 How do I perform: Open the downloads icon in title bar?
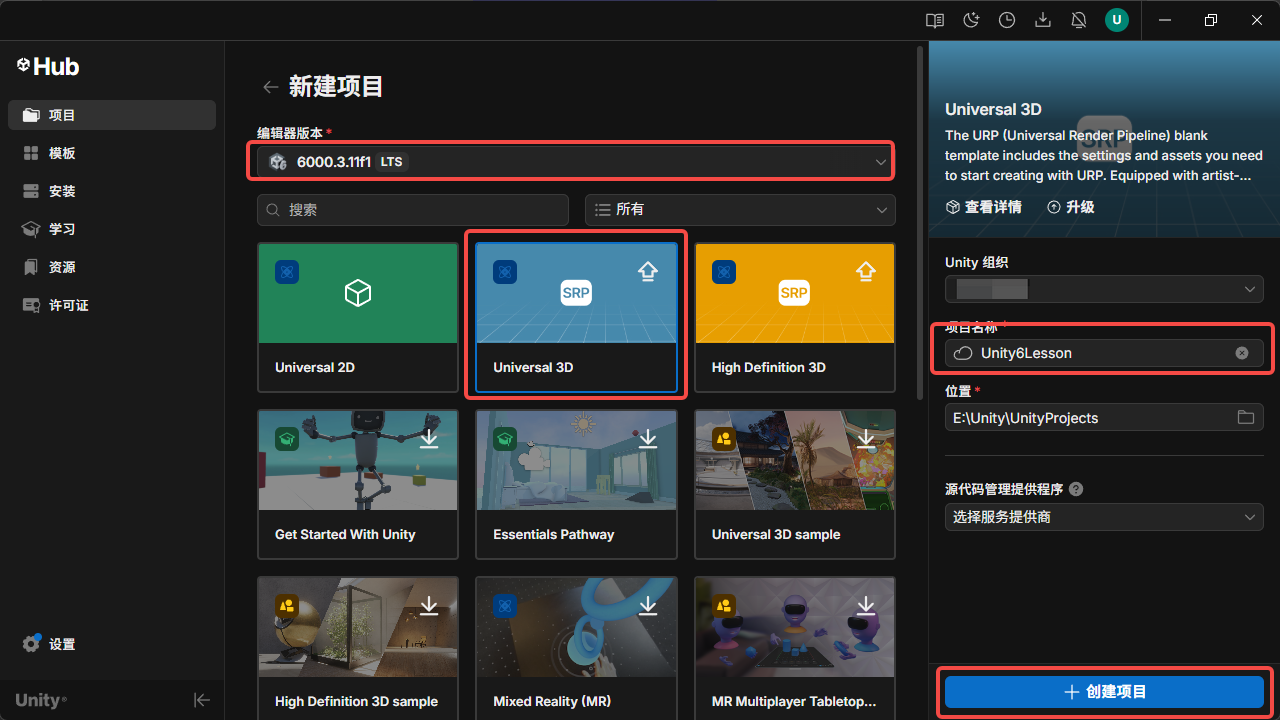[1043, 20]
